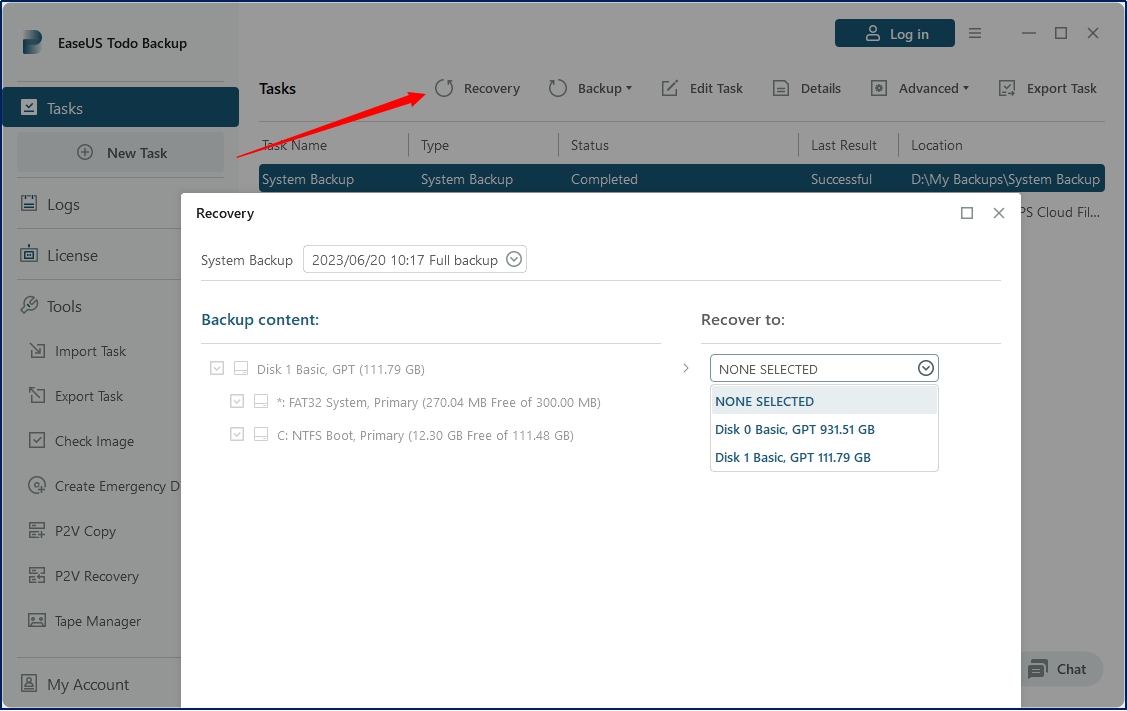1127x711 pixels.
Task: Click the FAT32 System partition label
Action: click(438, 402)
